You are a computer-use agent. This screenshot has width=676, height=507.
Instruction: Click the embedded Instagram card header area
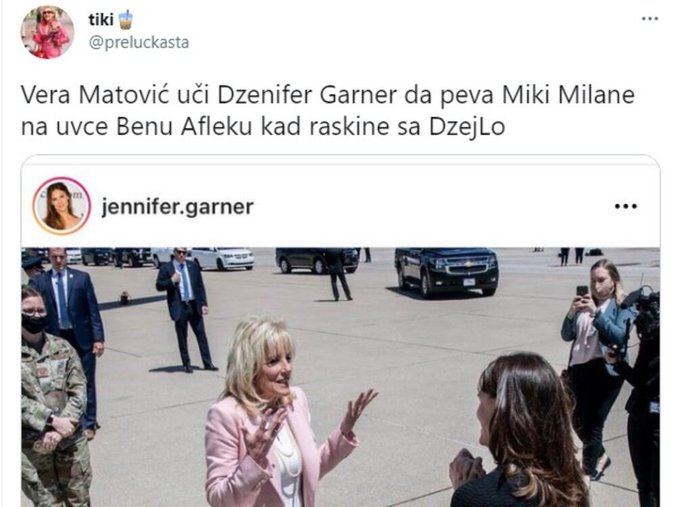click(x=341, y=206)
